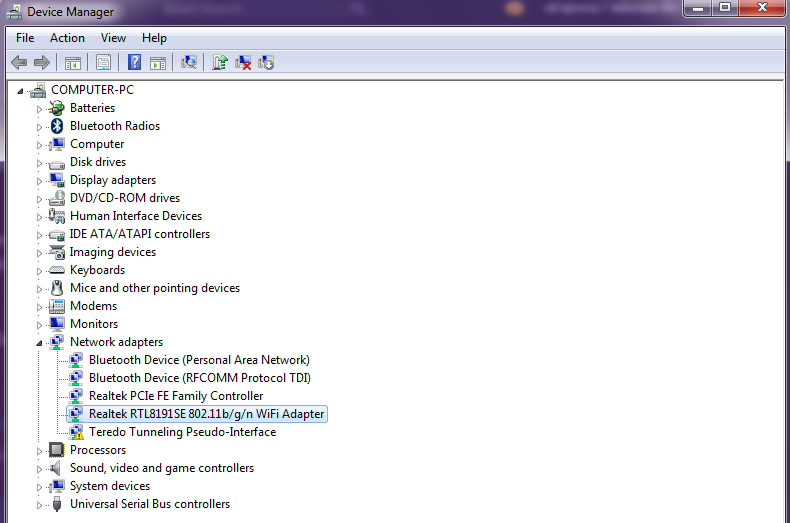Expand the Keyboards node arrow
The width and height of the screenshot is (790, 523).
(39, 271)
